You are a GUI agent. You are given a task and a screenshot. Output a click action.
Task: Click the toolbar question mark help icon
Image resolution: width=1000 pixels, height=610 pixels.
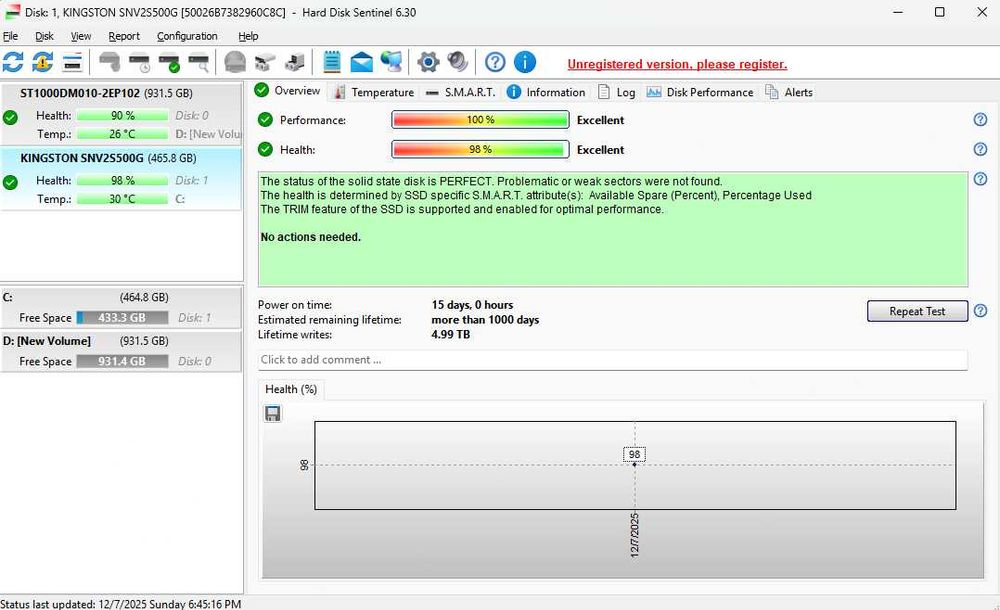coord(495,62)
